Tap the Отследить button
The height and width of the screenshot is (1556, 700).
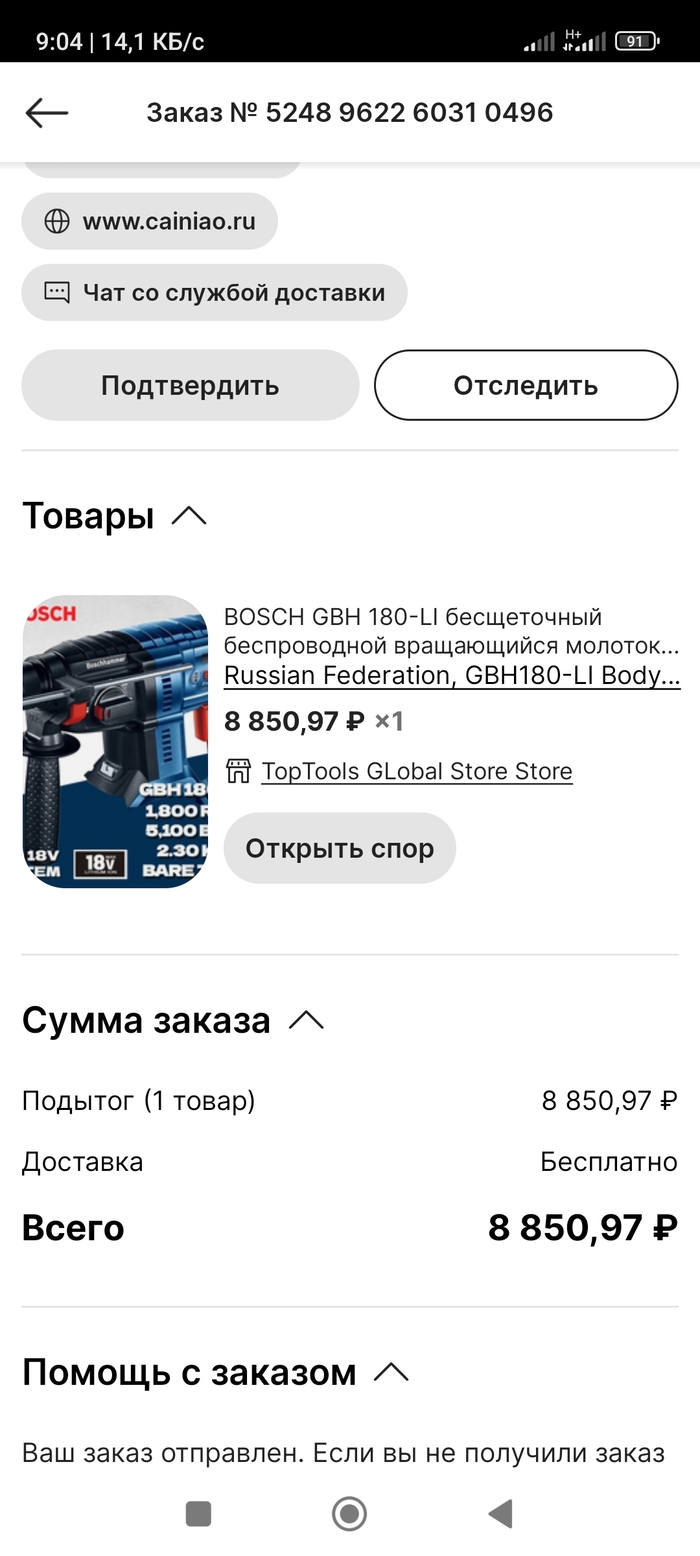tap(526, 385)
